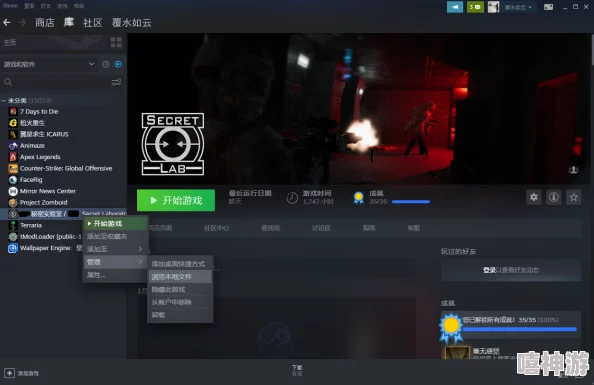Favorite the game with star icon
Viewport: 594px width, 385px height.
click(x=574, y=197)
